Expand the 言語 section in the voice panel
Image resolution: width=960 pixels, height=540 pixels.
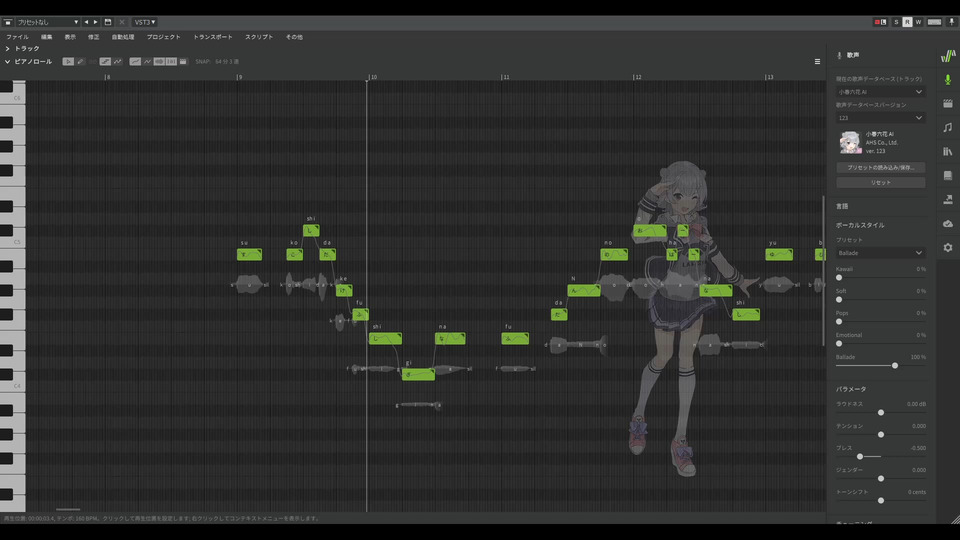click(842, 206)
